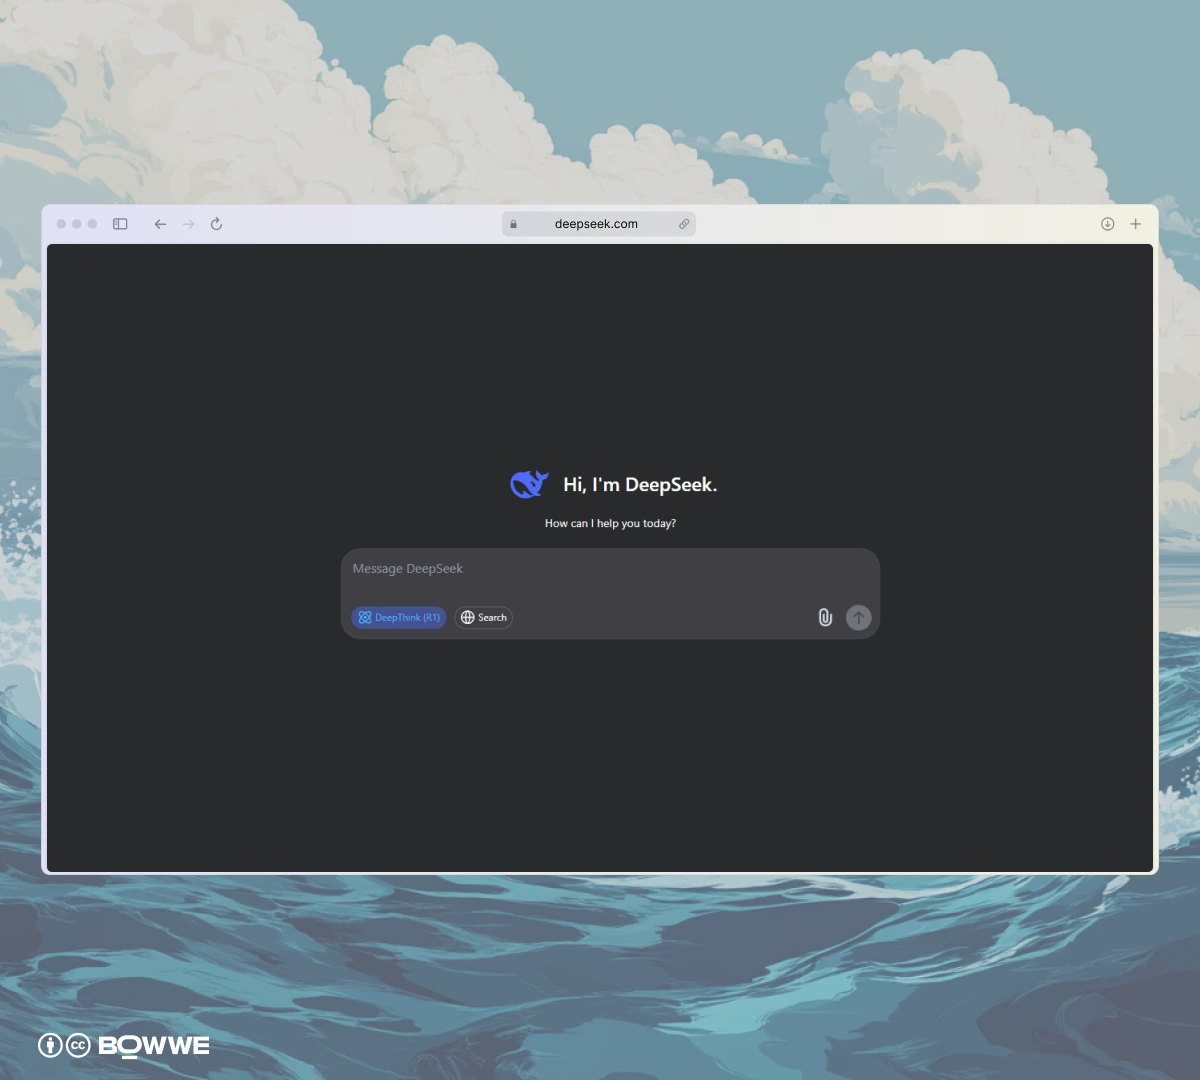Click the lock icon in address bar

513,224
